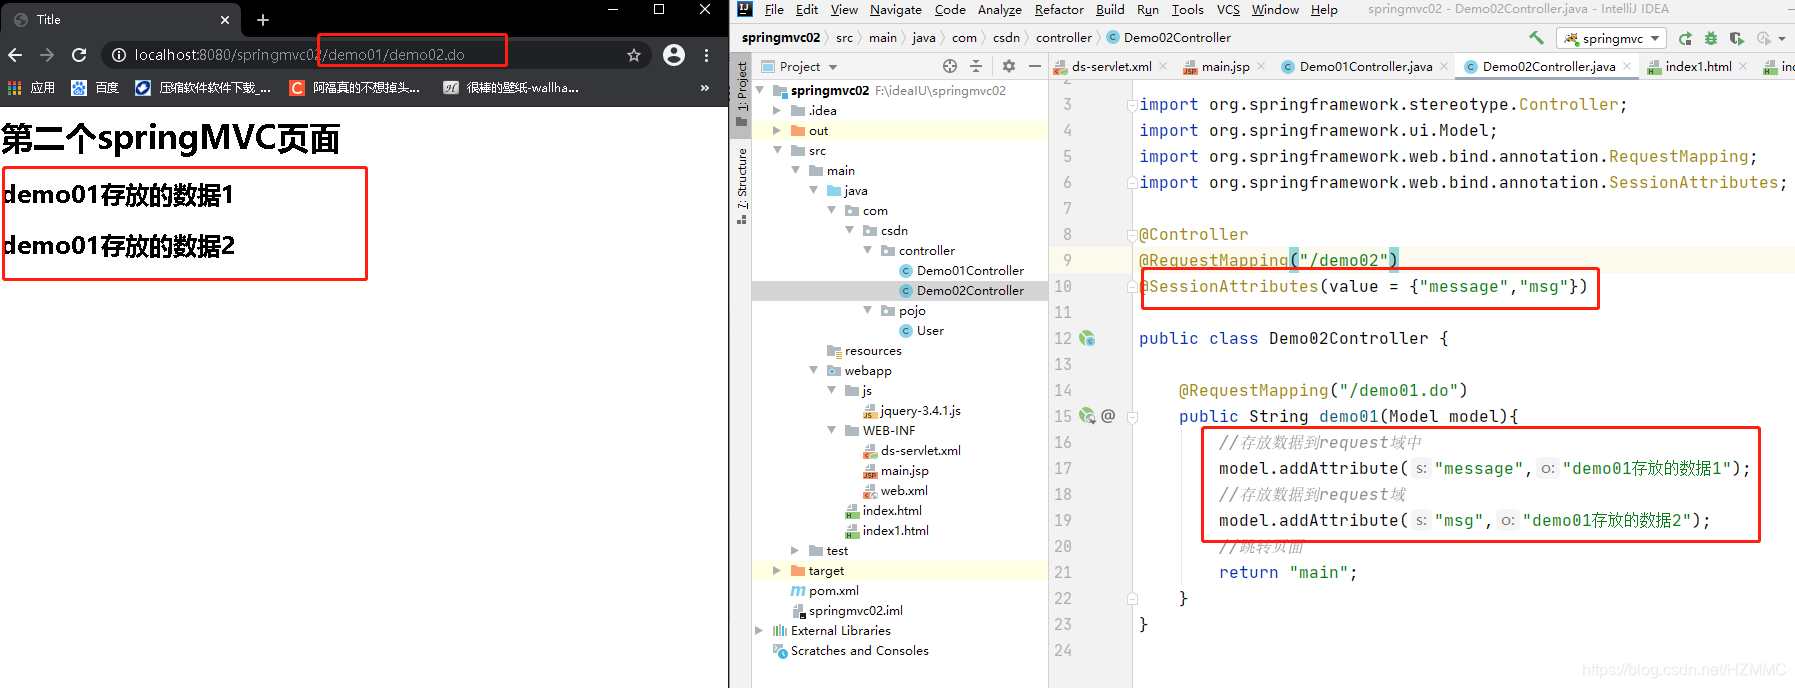This screenshot has height=688, width=1795.
Task: Click the Debug bug icon
Action: point(1711,38)
